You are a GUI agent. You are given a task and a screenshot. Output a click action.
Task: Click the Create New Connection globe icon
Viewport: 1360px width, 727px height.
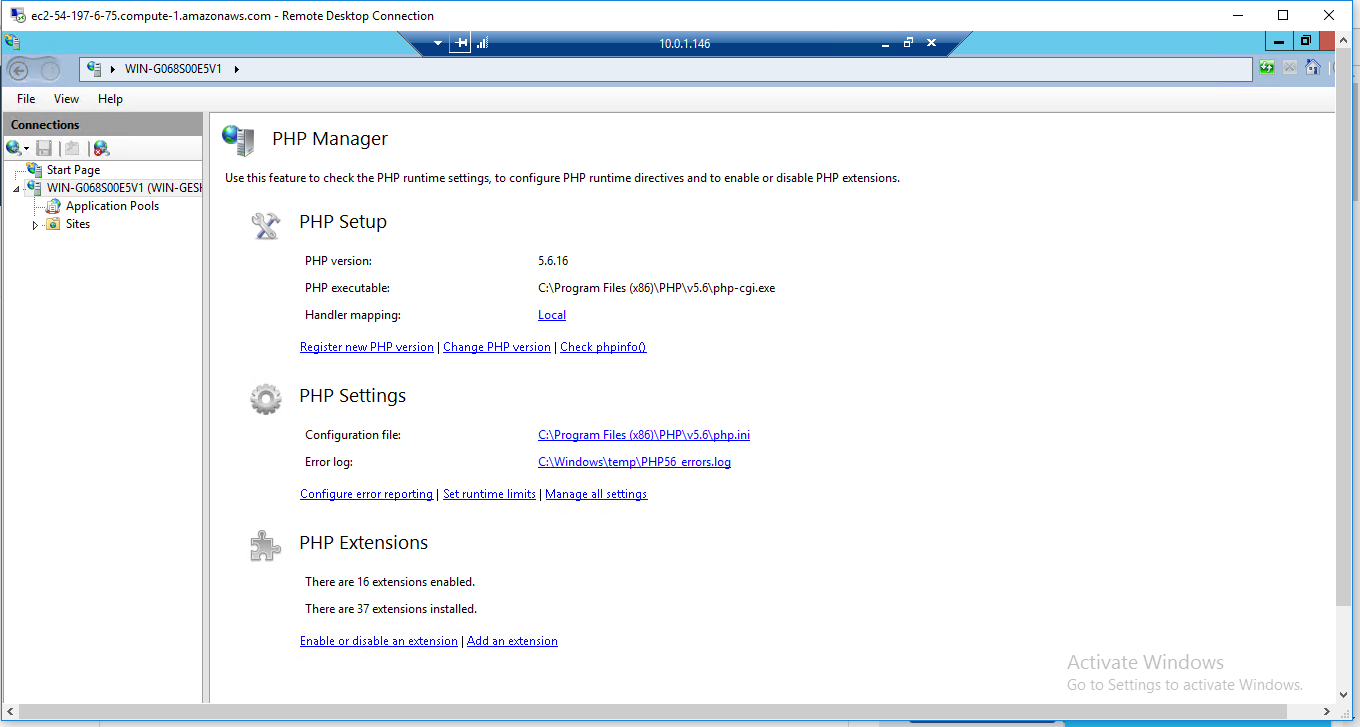point(14,147)
